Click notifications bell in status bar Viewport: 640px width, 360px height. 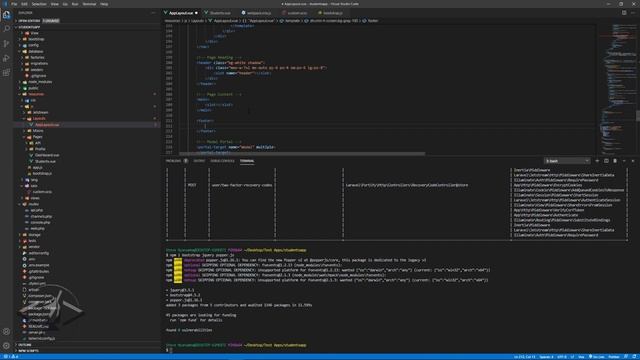634,357
